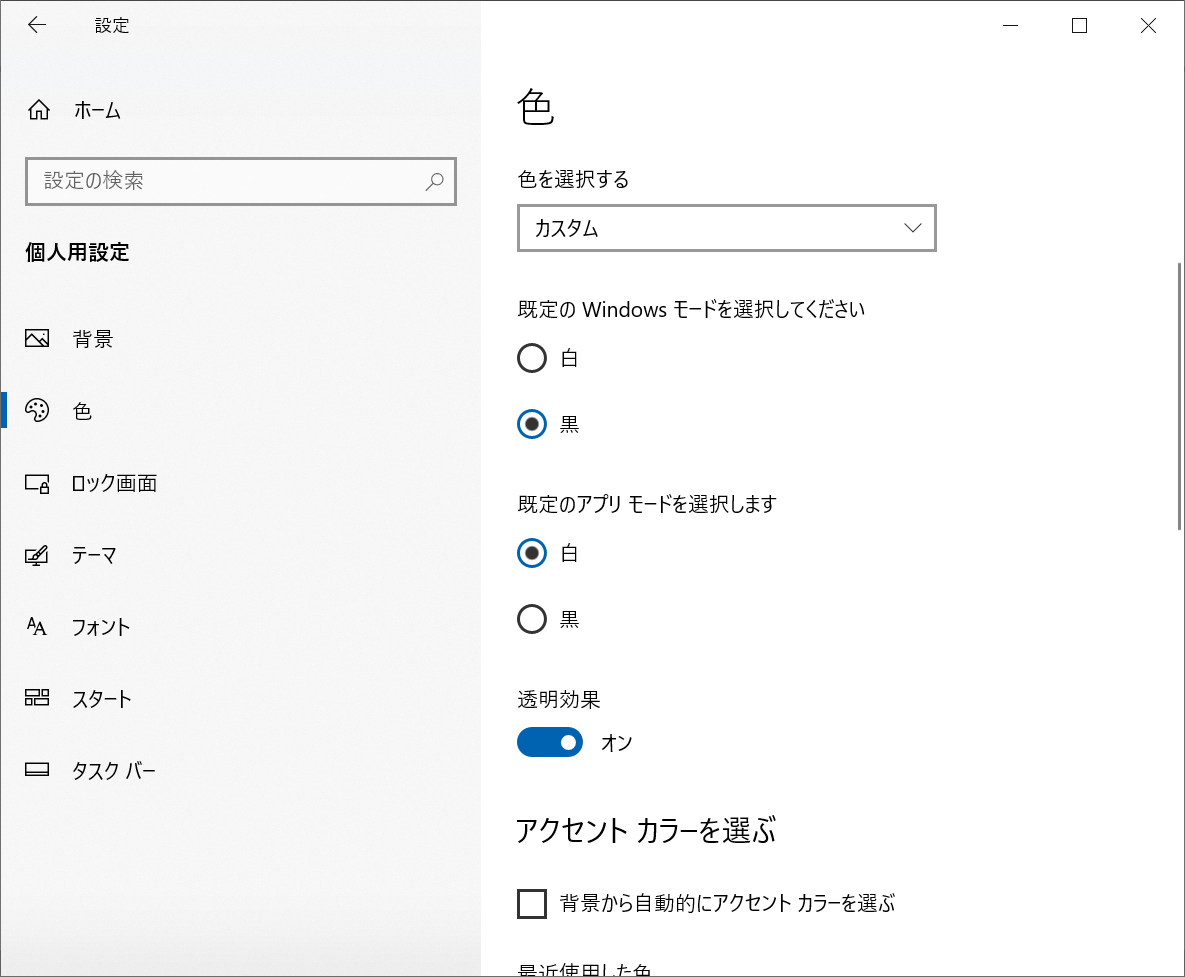Image resolution: width=1185 pixels, height=977 pixels.
Task: Click the dropdown chevron next to カスタム
Action: point(913,228)
